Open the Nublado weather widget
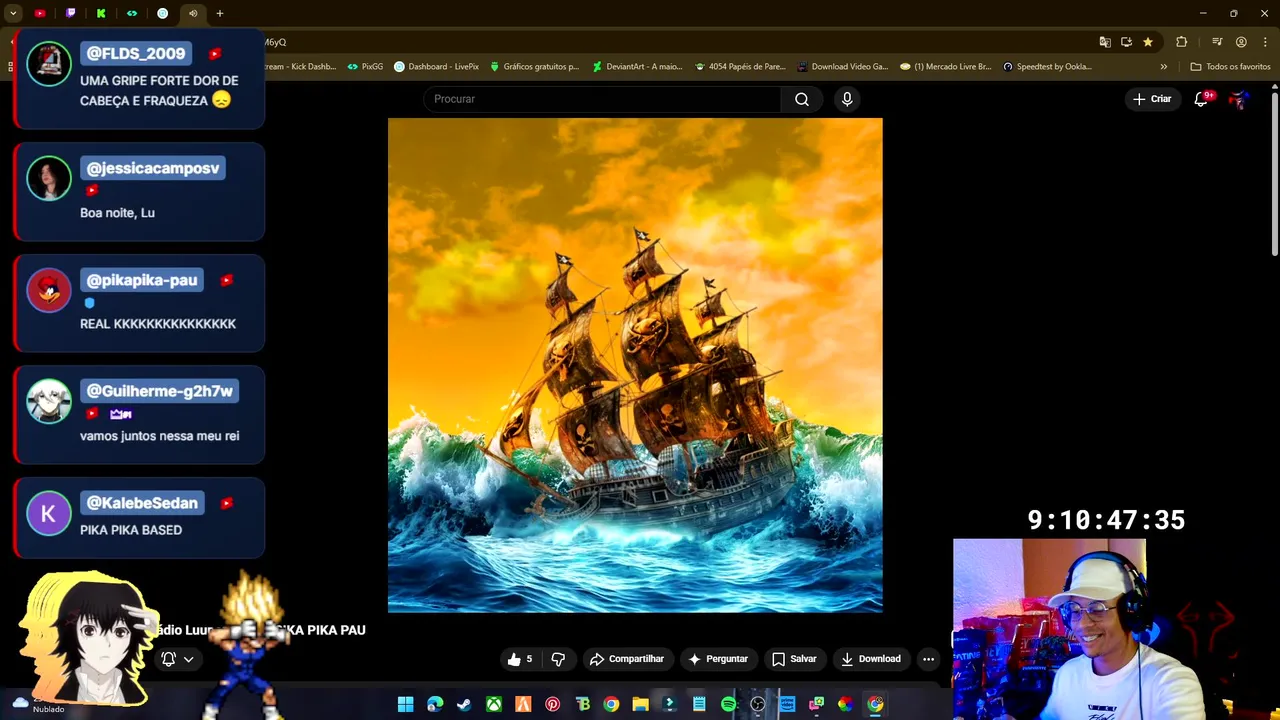The width and height of the screenshot is (1280, 720). tap(40, 704)
